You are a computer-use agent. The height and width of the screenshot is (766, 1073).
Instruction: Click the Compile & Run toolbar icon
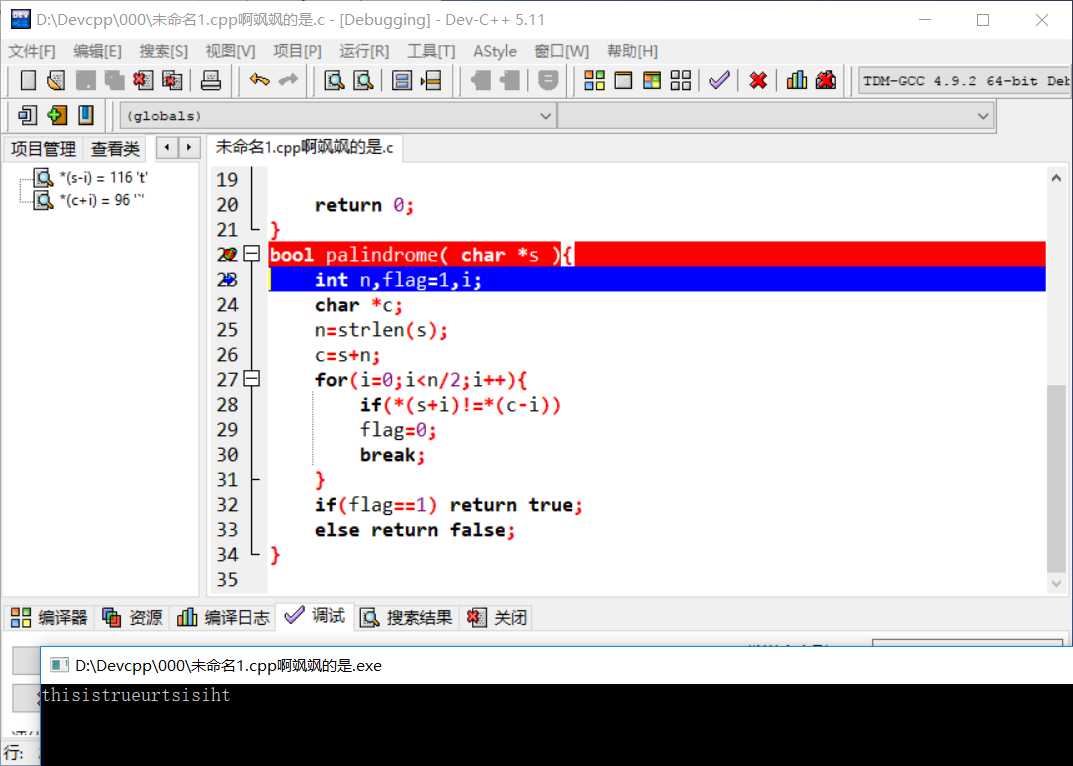tap(652, 81)
